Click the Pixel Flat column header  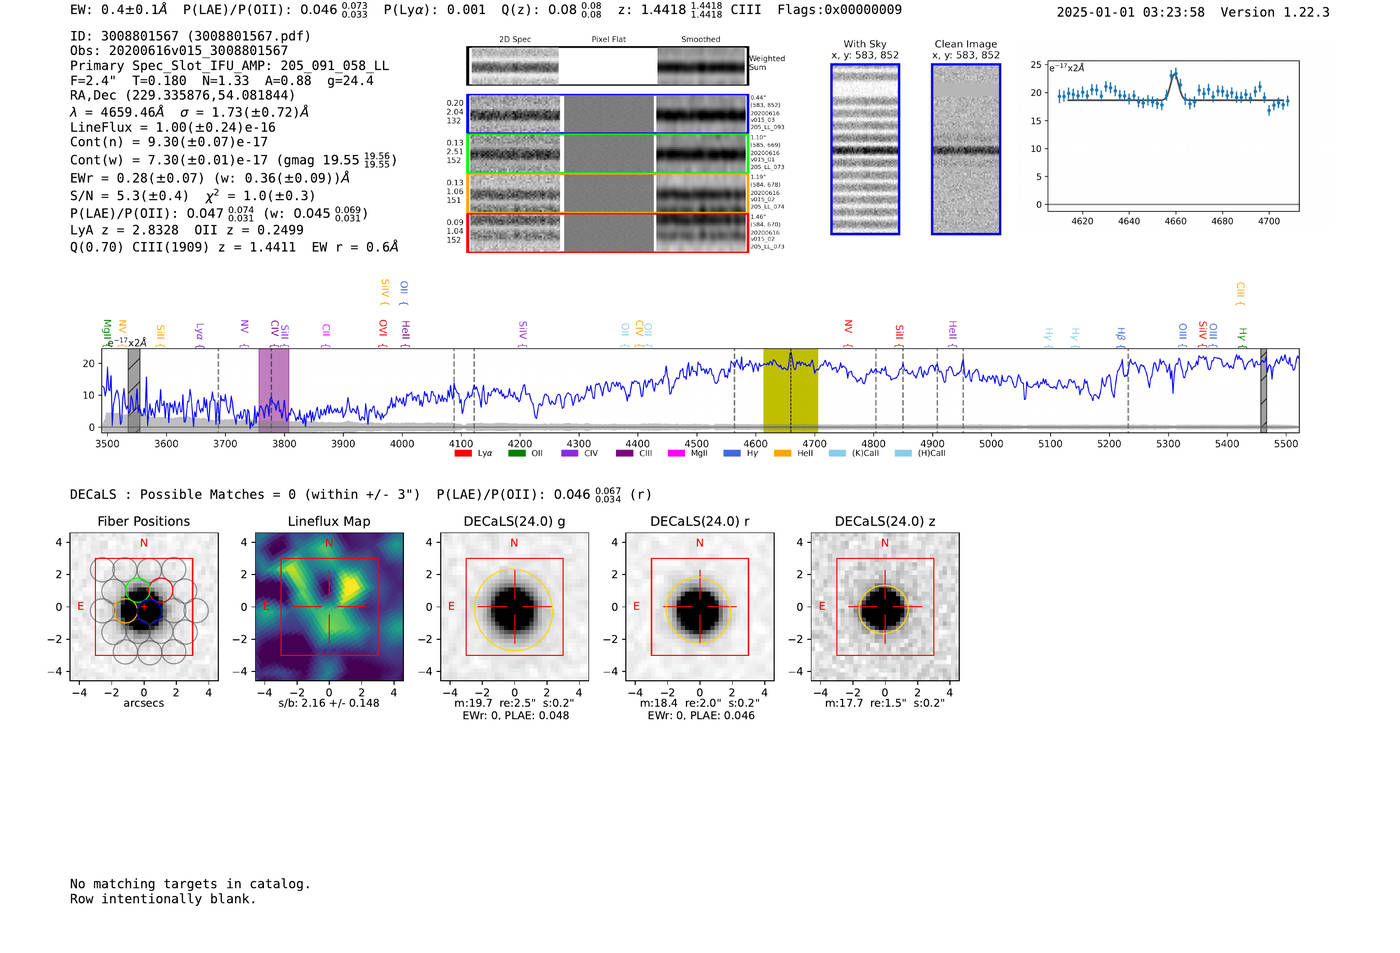pyautogui.click(x=608, y=40)
